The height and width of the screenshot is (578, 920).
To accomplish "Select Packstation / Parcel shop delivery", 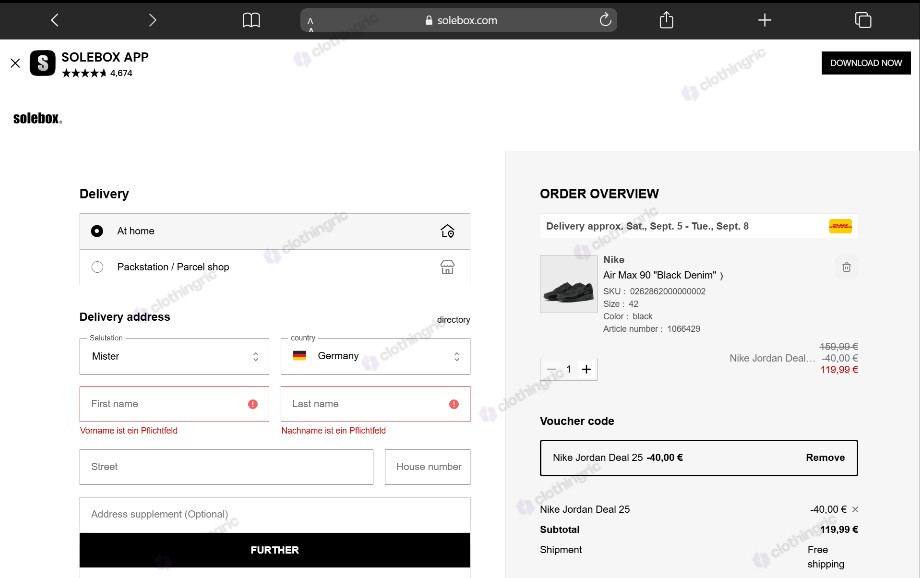I will 275,267.
